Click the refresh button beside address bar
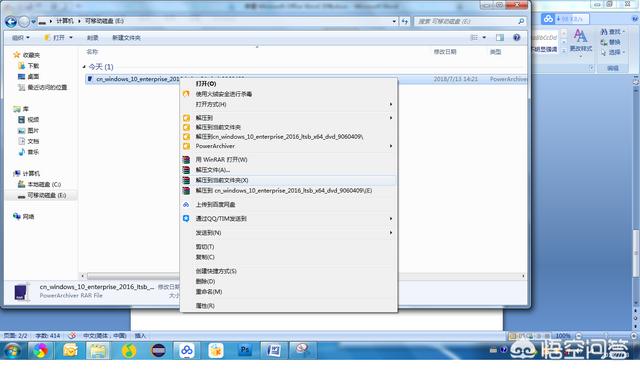The height and width of the screenshot is (372, 640). pyautogui.click(x=405, y=21)
